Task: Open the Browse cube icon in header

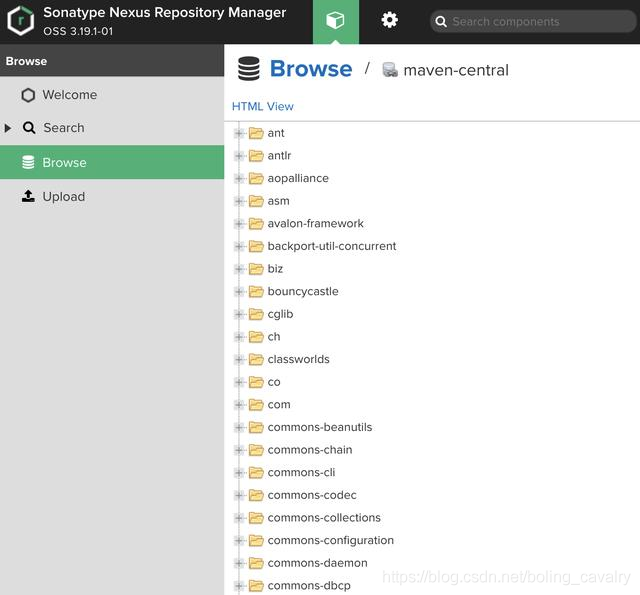Action: tap(336, 21)
